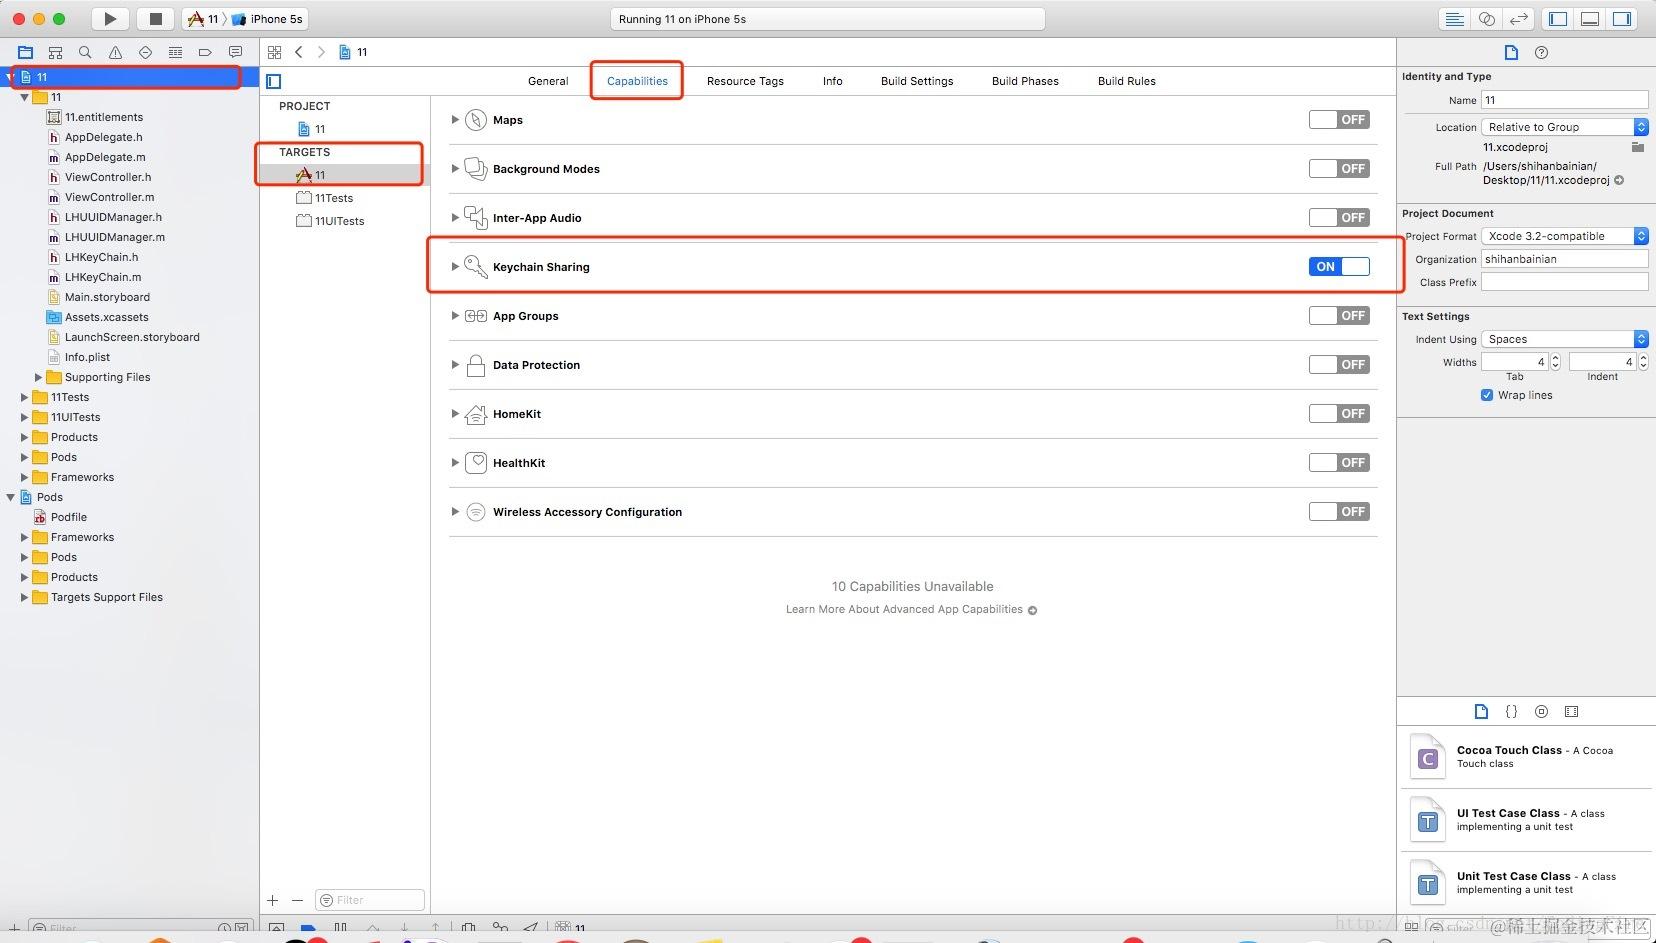Add a new target with plus button
The width and height of the screenshot is (1656, 943).
(273, 900)
